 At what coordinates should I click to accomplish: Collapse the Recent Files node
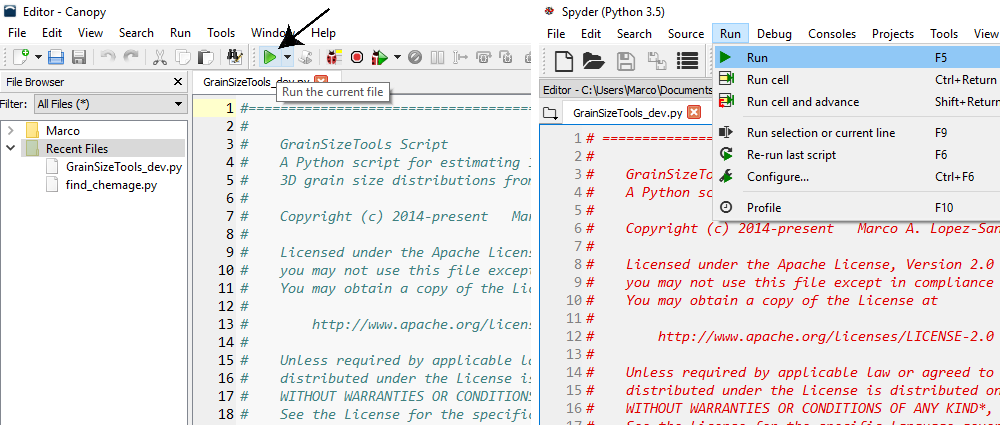click(10, 149)
